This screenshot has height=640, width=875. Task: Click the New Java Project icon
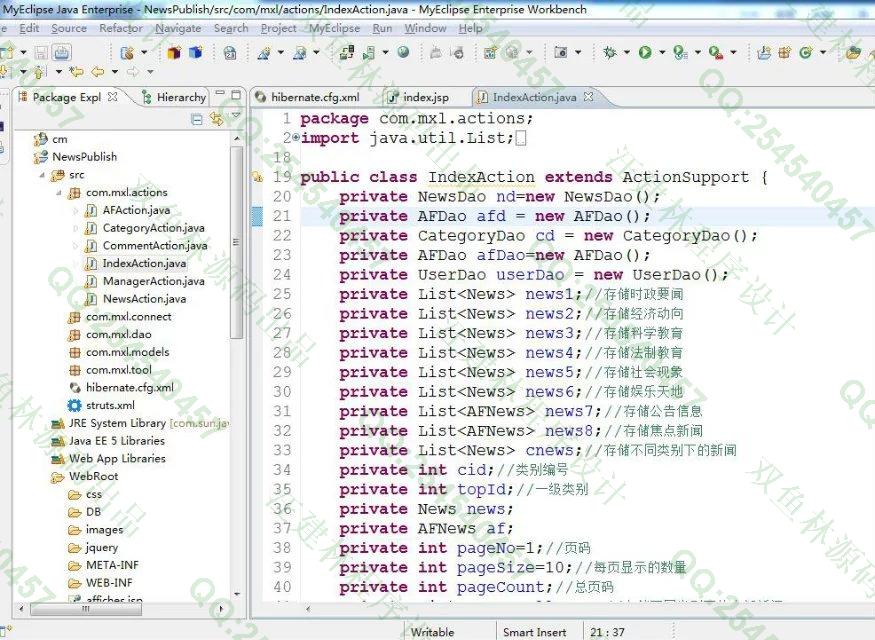coord(764,52)
